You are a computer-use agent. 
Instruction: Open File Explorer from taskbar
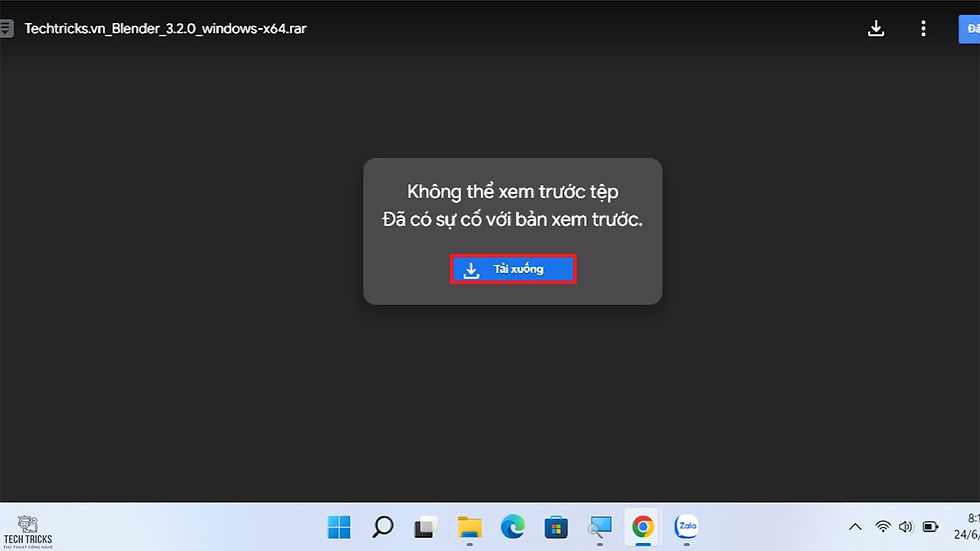pyautogui.click(x=469, y=527)
